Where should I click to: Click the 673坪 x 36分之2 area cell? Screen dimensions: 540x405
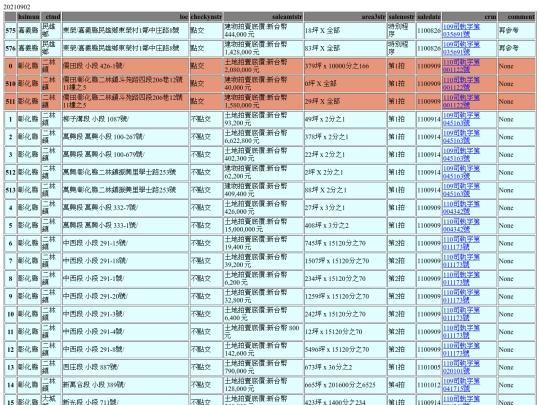pyautogui.click(x=345, y=367)
